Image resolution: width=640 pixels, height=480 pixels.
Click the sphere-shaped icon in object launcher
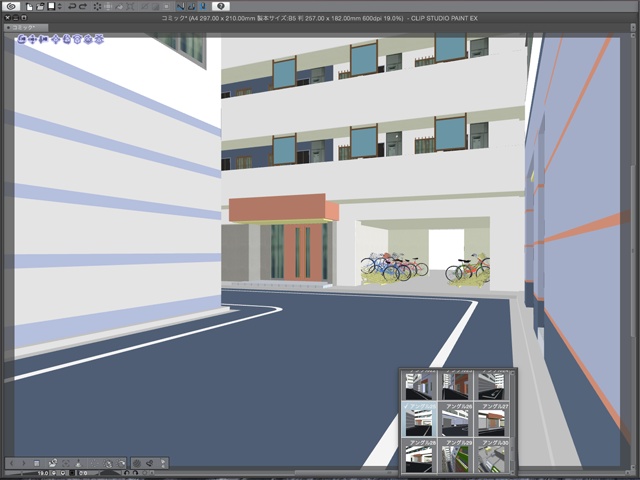[x=137, y=463]
